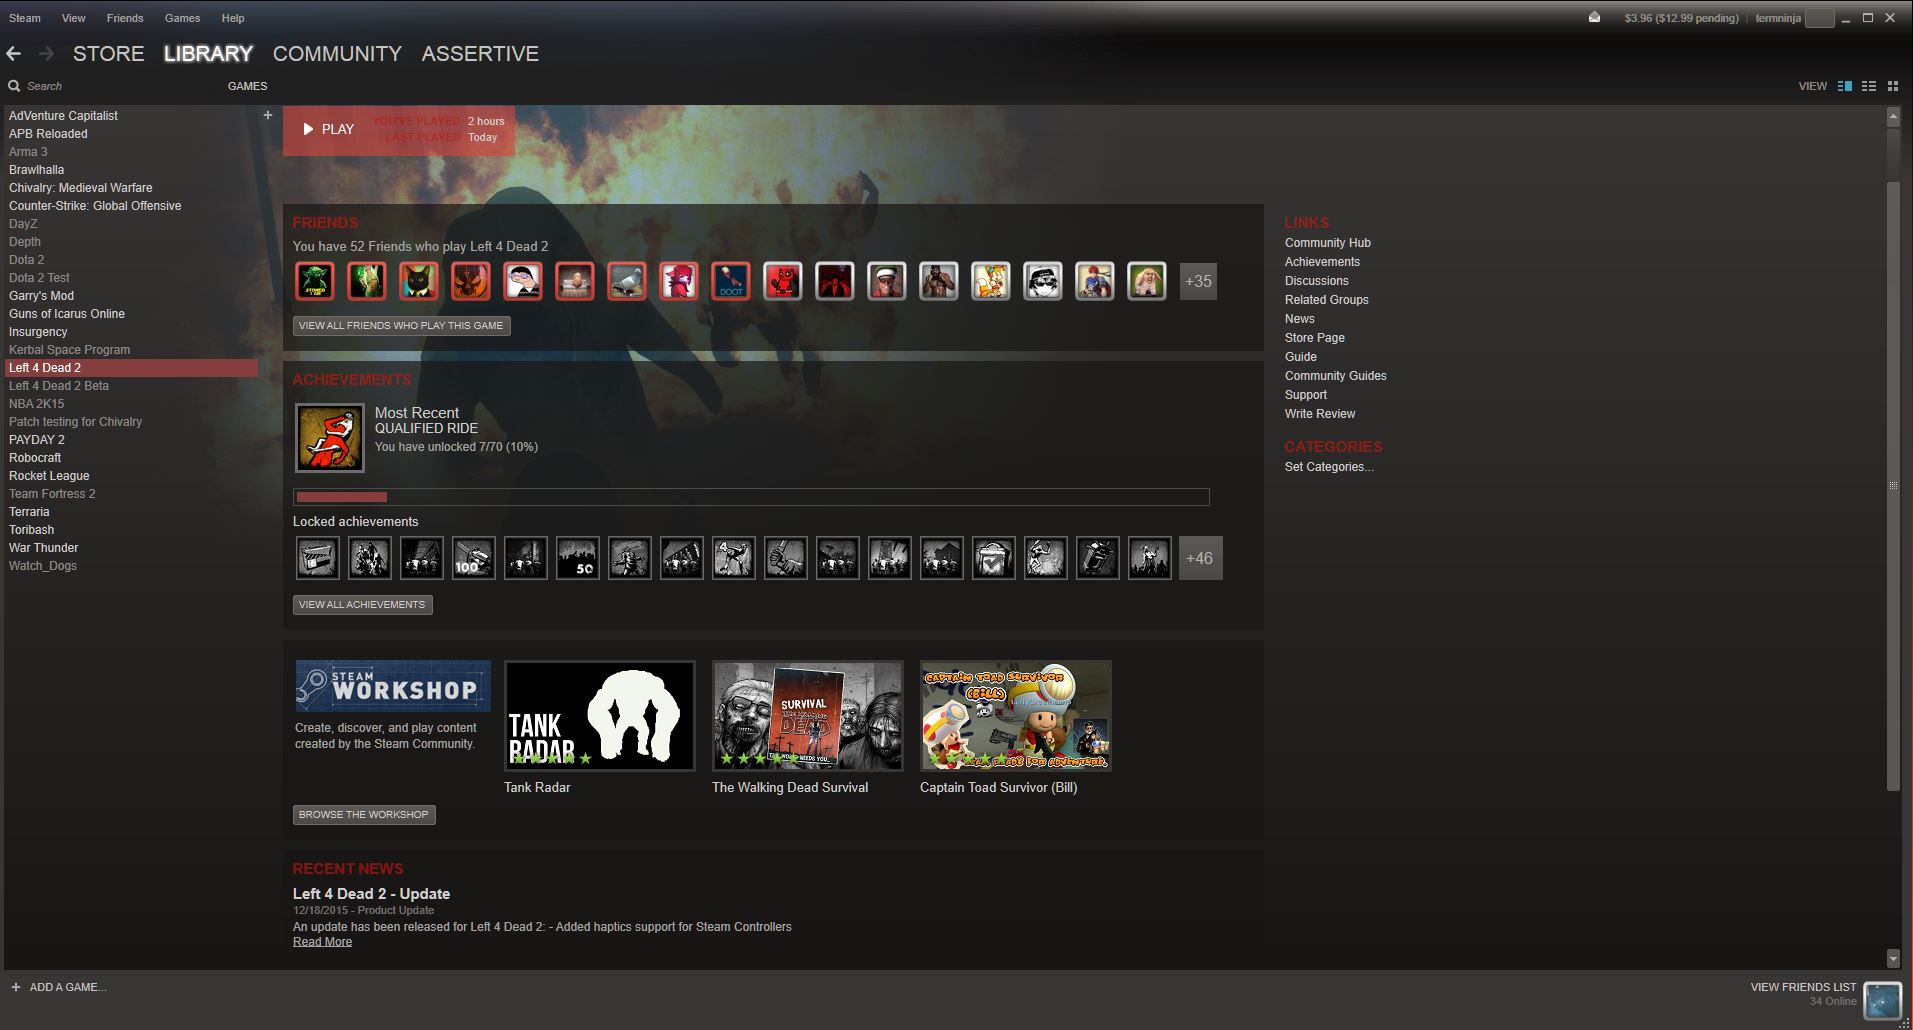Image resolution: width=1913 pixels, height=1030 pixels.
Task: Select the locked achievement icon showing 100
Action: (x=473, y=558)
